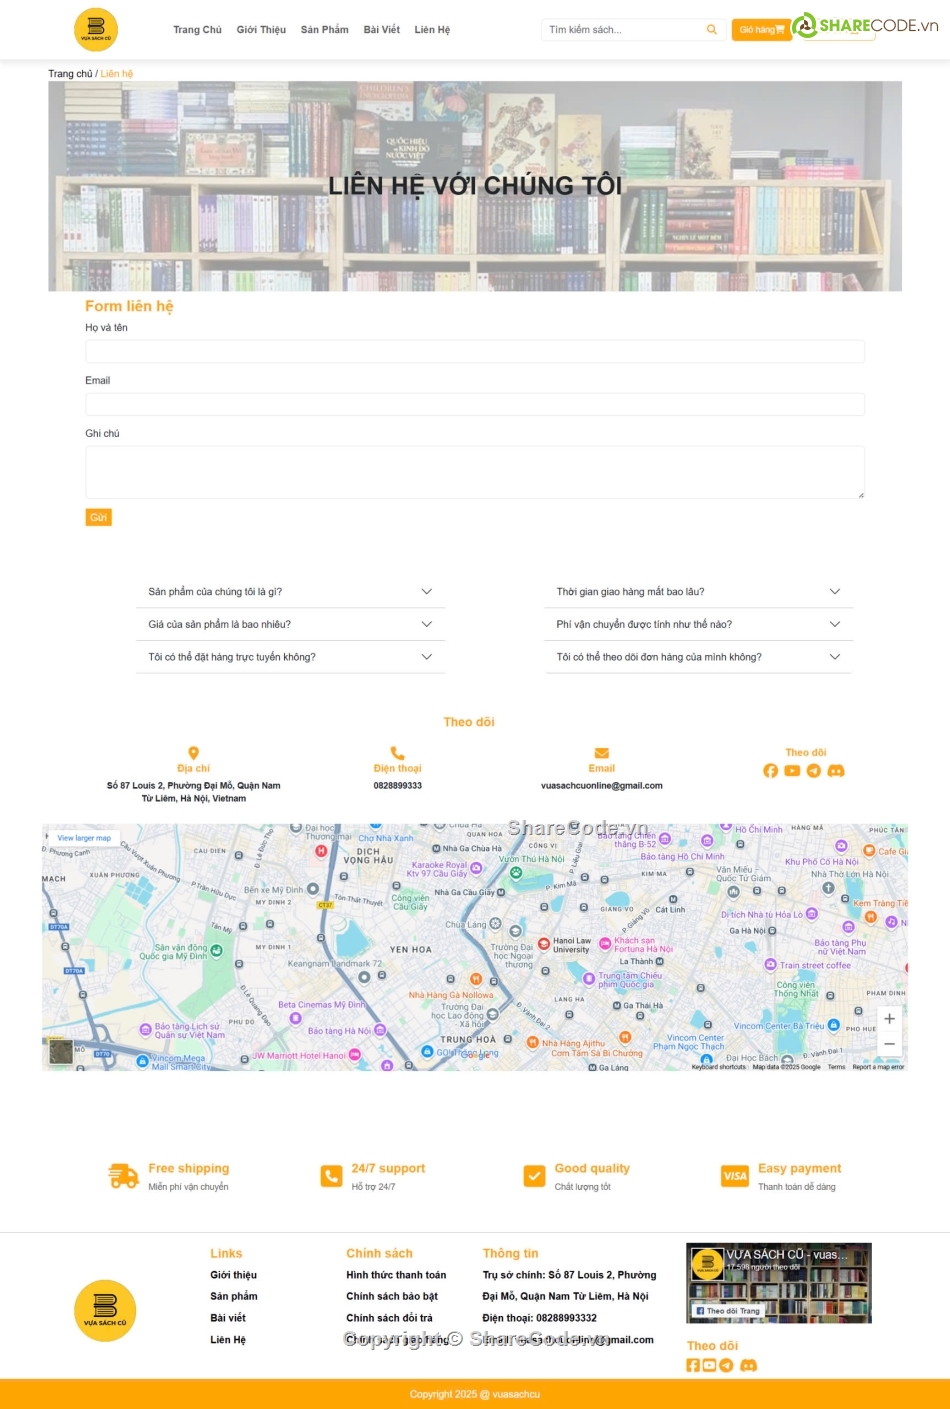
Task: Open footer Sản phẩm link
Action: tap(233, 1296)
